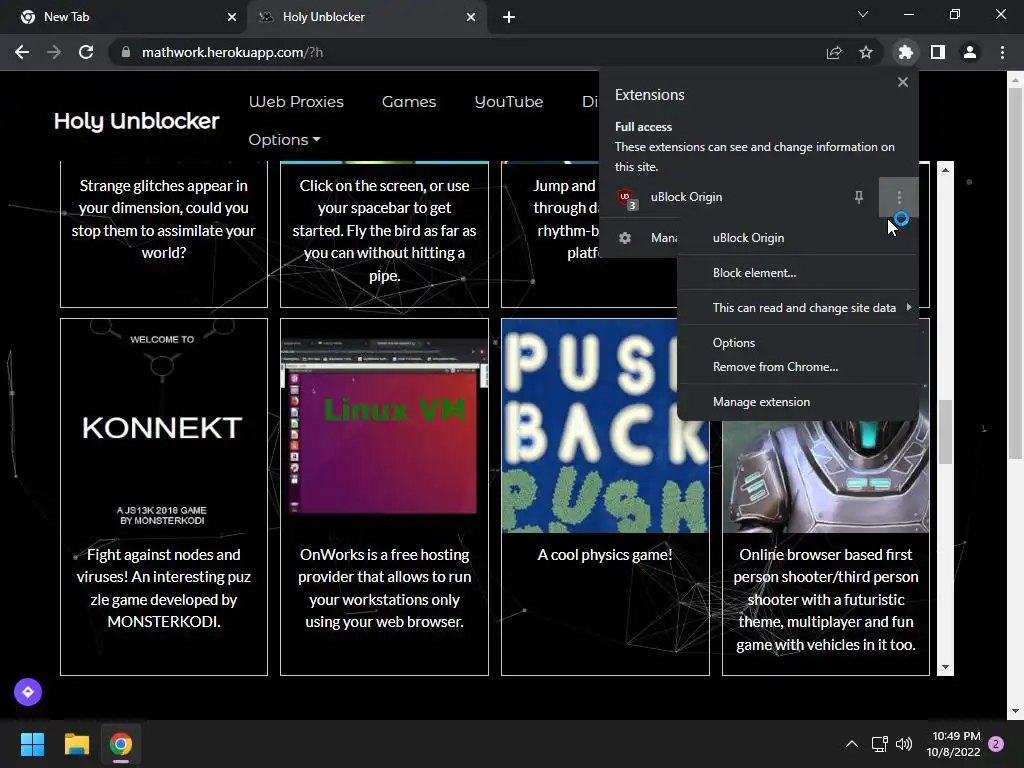Toggle the Extensions puzzle icon
Image resolution: width=1024 pixels, height=768 pixels.
905,52
